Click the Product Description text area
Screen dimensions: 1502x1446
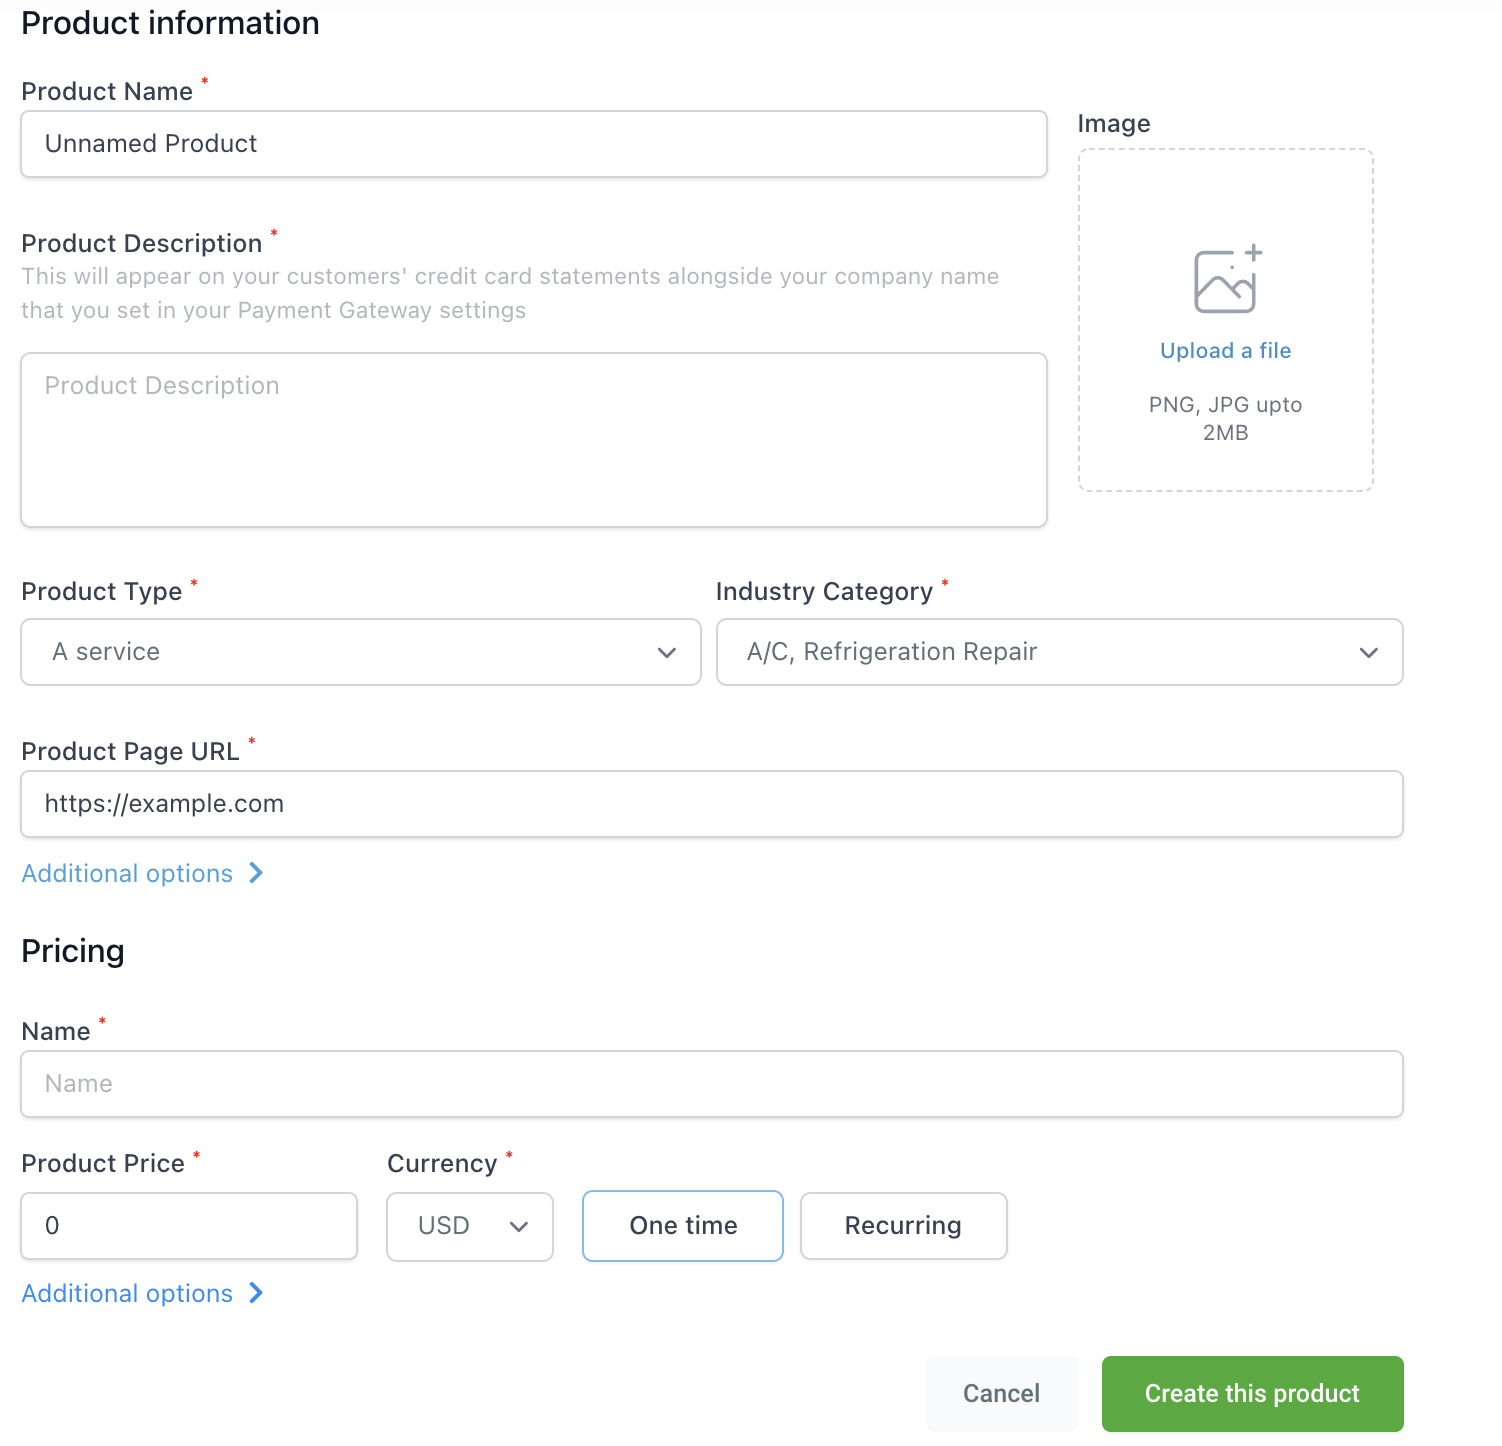point(533,440)
